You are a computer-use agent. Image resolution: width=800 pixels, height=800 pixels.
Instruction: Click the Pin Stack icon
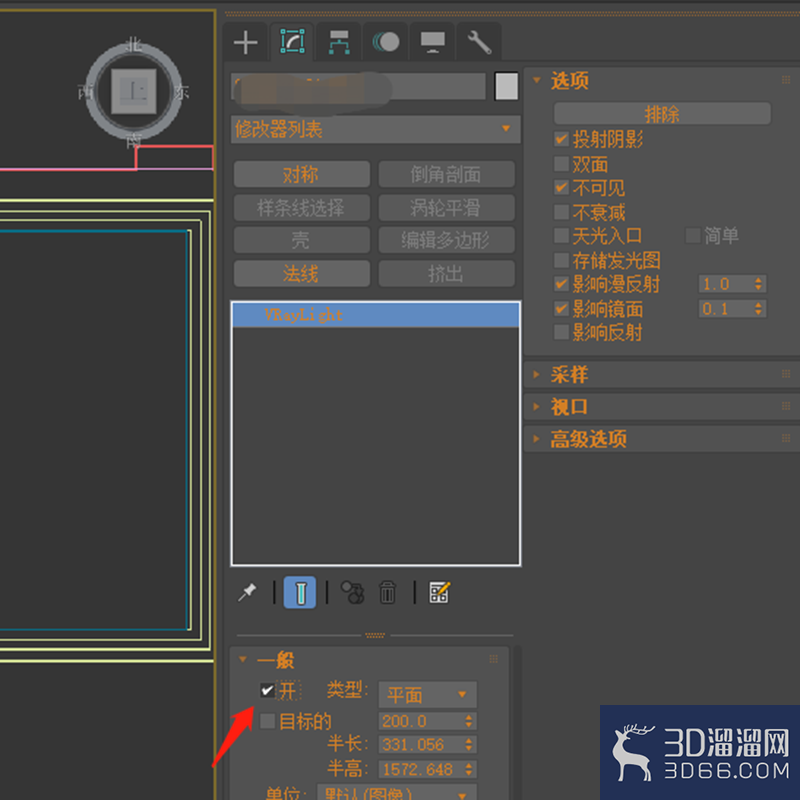click(x=247, y=592)
